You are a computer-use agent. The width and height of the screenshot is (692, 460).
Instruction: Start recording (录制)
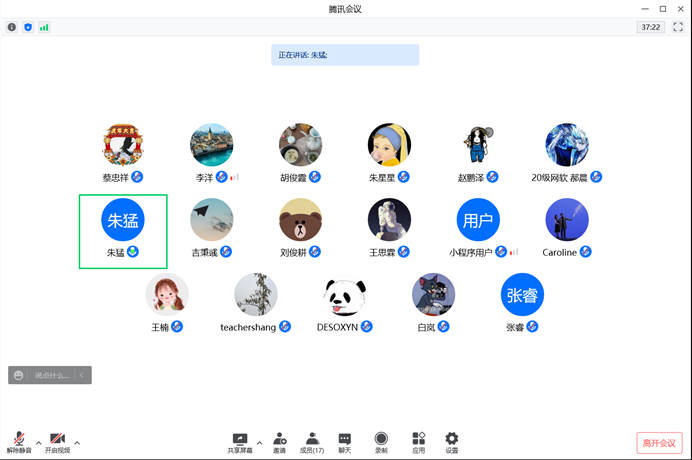381,439
